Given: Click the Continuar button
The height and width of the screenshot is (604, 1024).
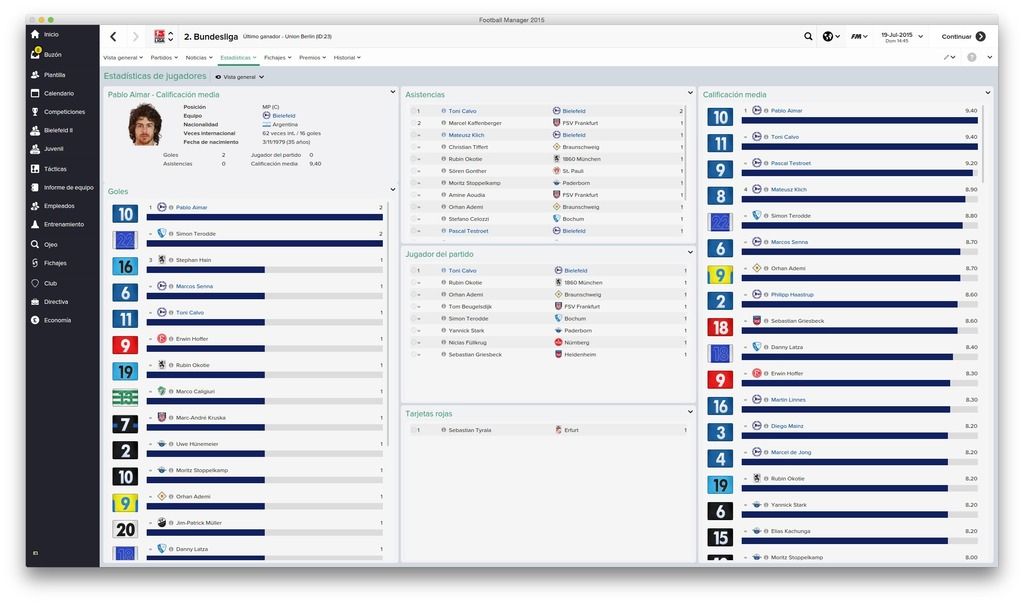Looking at the screenshot, I should click(963, 37).
